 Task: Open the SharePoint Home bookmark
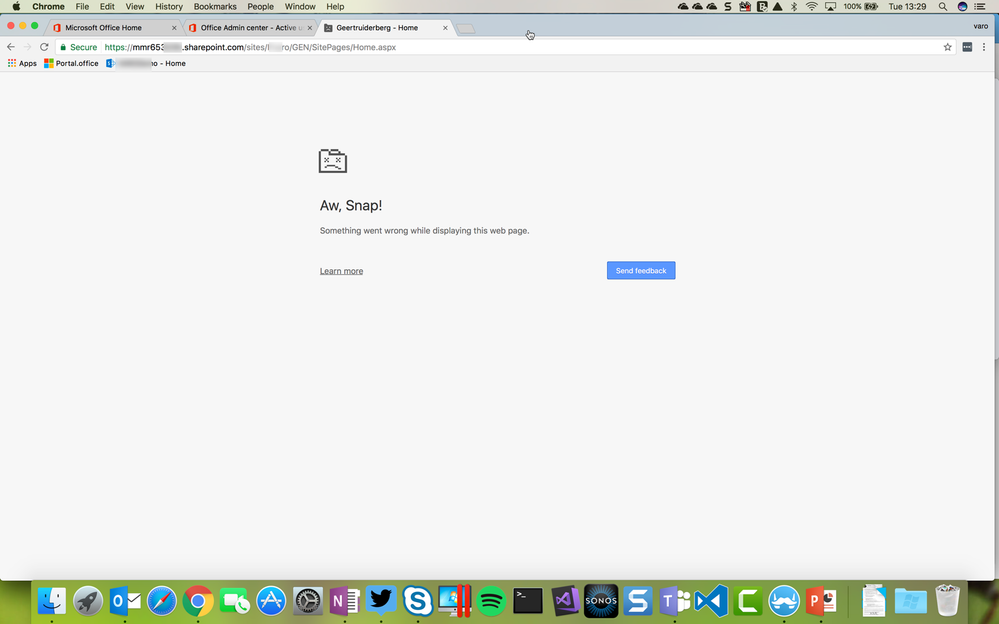tap(146, 64)
